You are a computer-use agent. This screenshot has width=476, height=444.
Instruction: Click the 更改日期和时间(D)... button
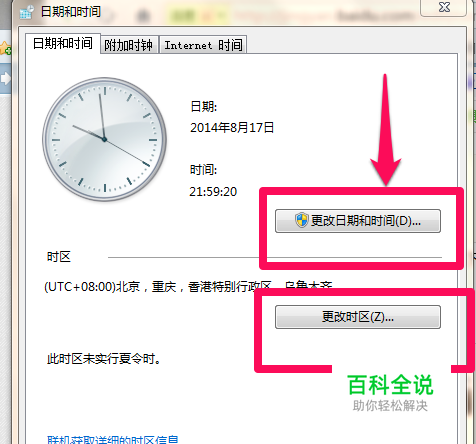(358, 221)
